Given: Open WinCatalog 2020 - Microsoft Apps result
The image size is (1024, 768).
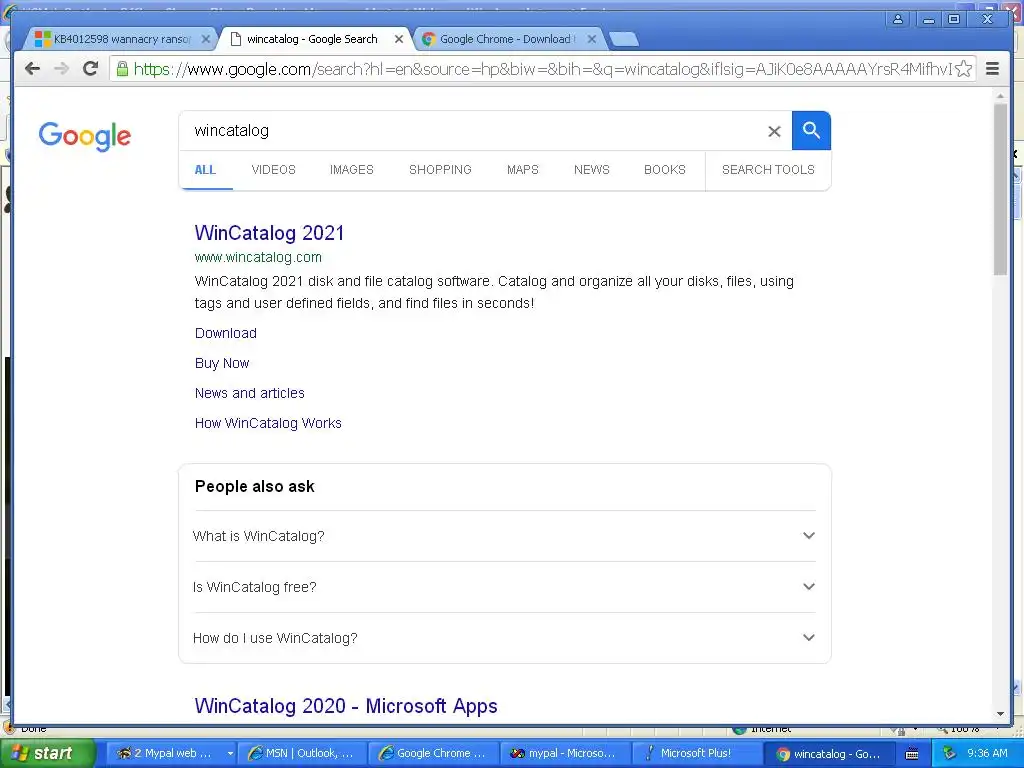Looking at the screenshot, I should click(x=346, y=706).
